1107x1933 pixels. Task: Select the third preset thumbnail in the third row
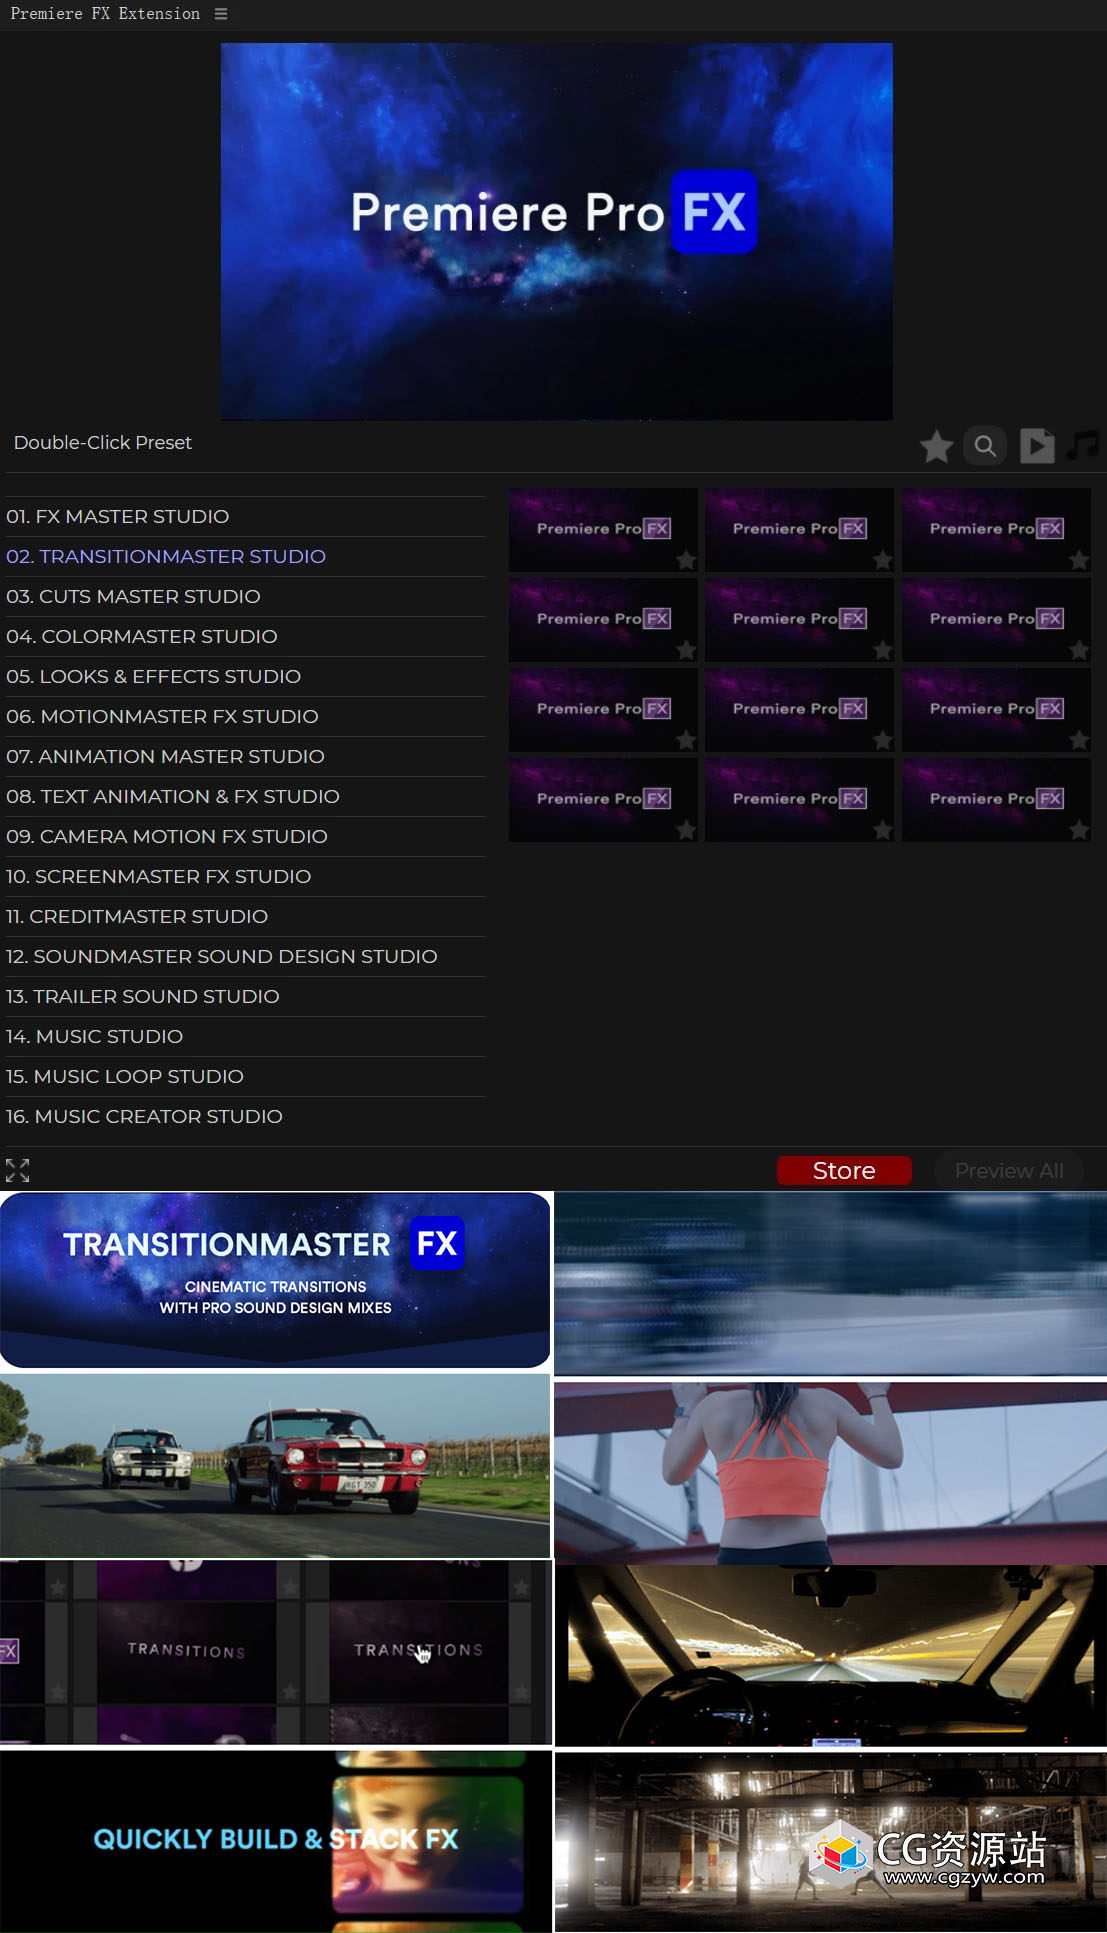click(996, 709)
